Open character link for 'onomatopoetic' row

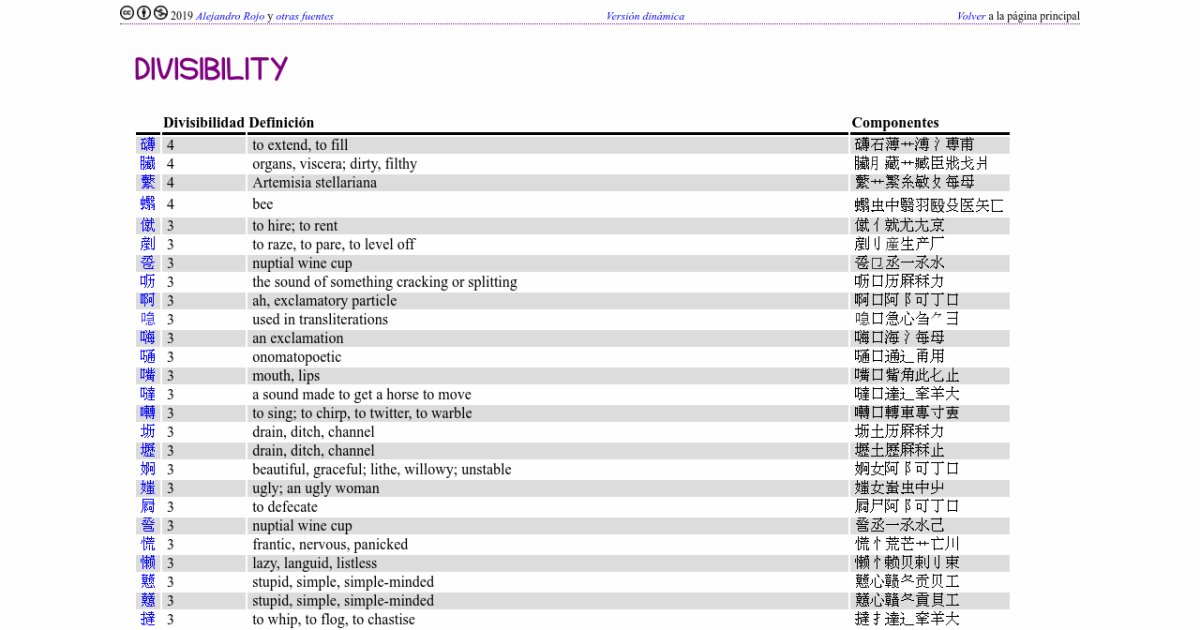coord(148,357)
